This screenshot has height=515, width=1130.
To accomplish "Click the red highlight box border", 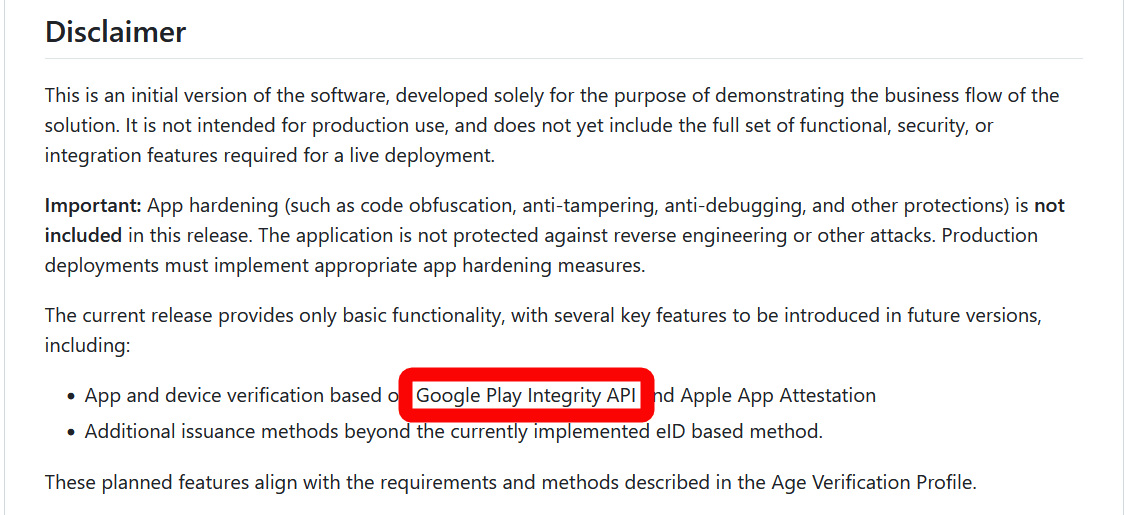I will [x=527, y=373].
